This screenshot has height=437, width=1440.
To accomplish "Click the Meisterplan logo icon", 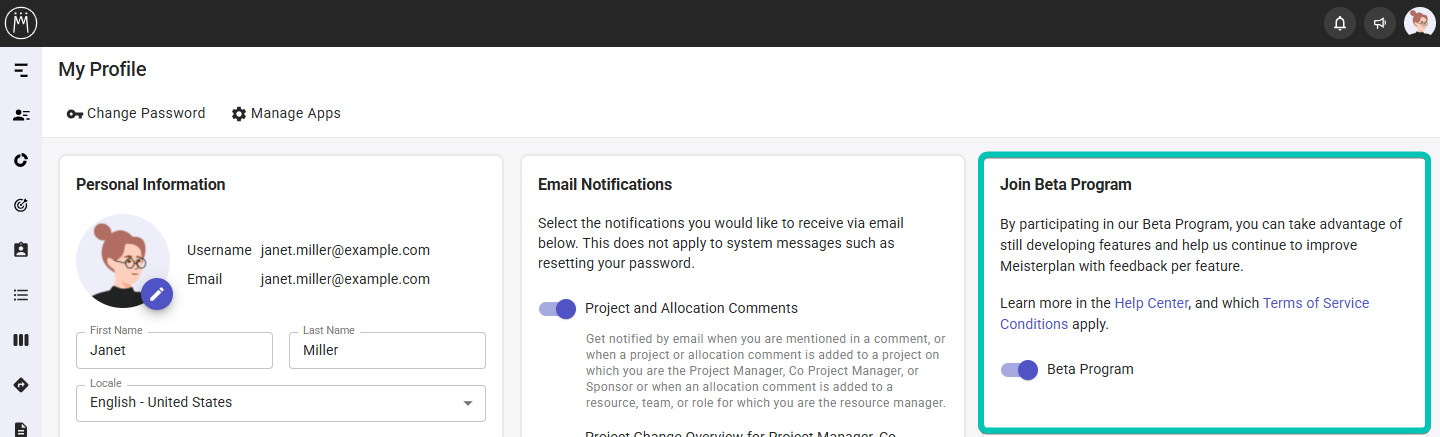I will [21, 22].
